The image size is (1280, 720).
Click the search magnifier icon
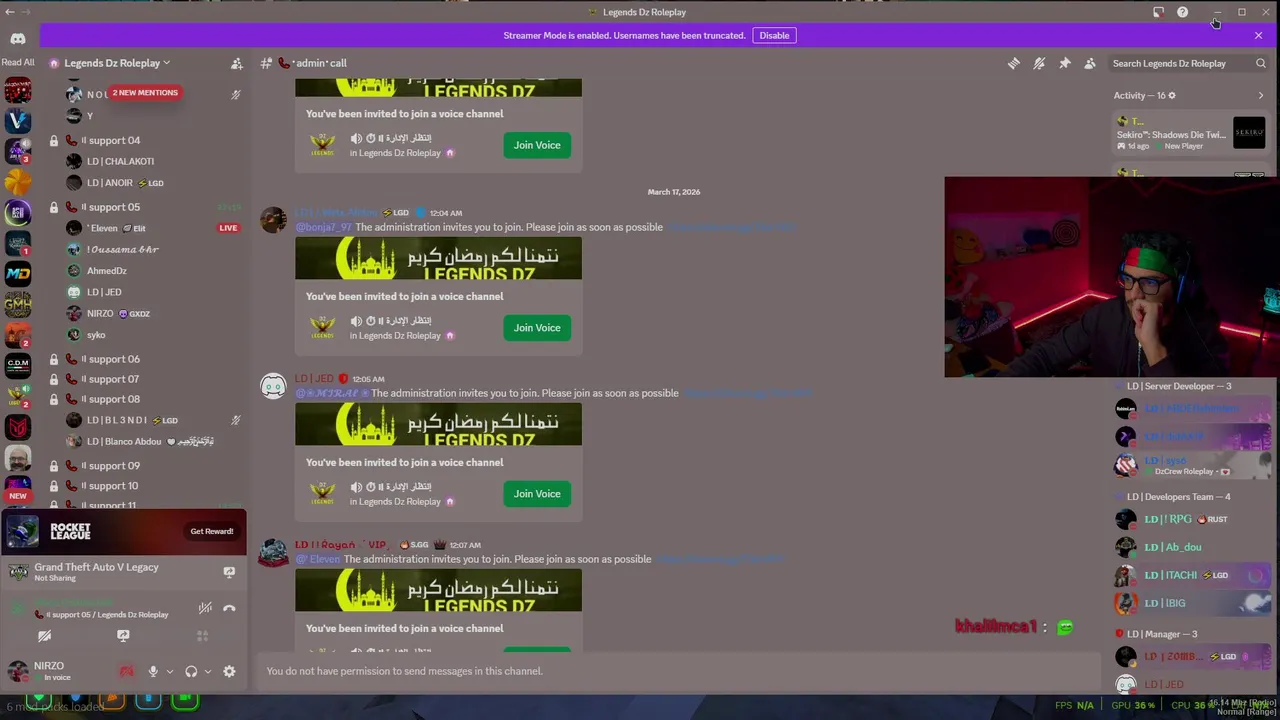(x=1261, y=63)
